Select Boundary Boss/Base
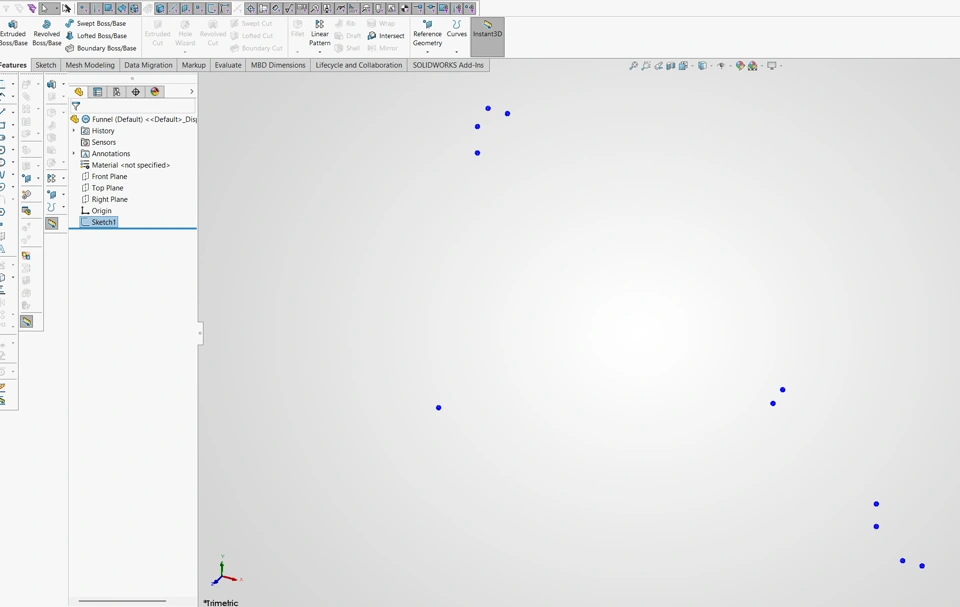The height and width of the screenshot is (607, 960). tap(101, 48)
